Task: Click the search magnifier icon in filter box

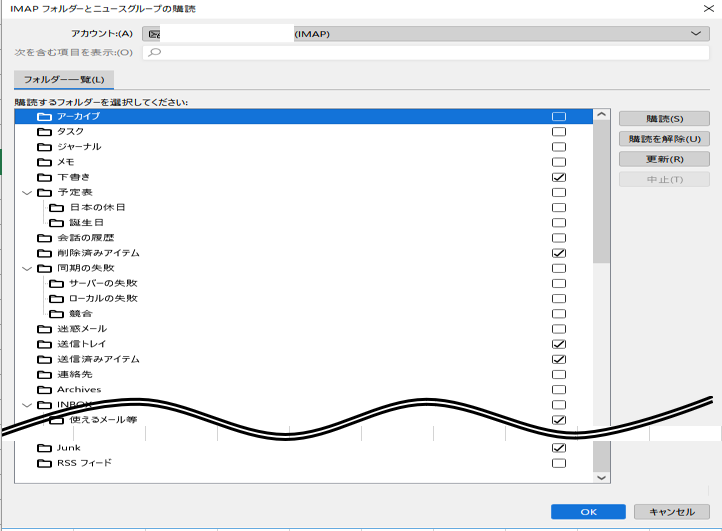Action: click(x=155, y=53)
